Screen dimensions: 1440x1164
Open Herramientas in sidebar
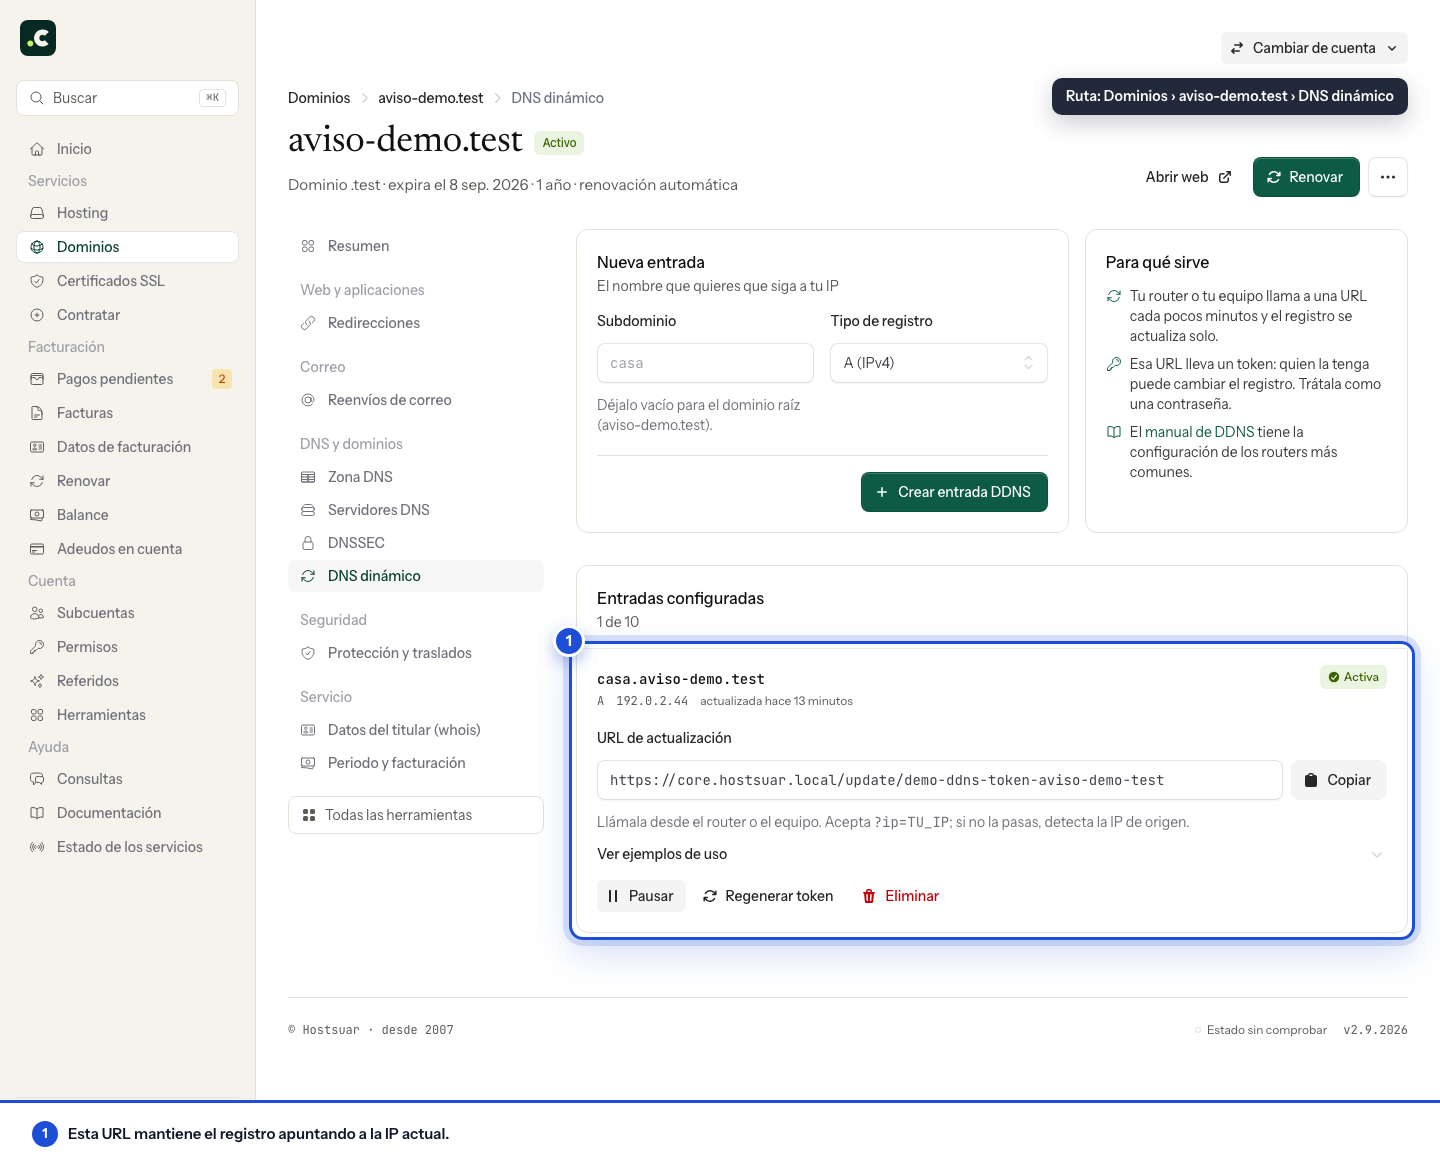pyautogui.click(x=128, y=715)
